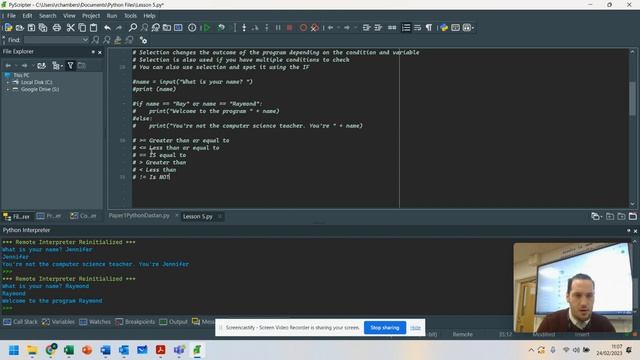Viewport: 640px width, 360px height.
Task: Open the layouts dropdown arrow in toolbar
Action: point(473,28)
